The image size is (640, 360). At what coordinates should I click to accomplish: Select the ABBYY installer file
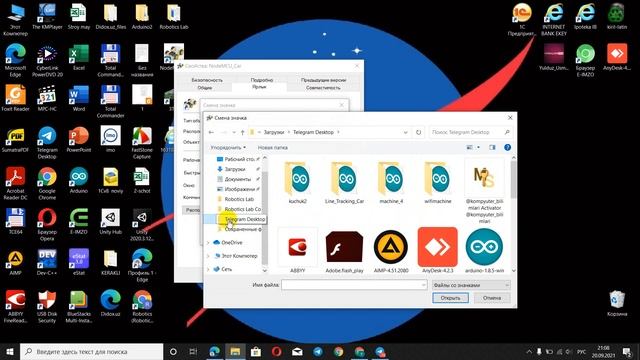tap(298, 250)
